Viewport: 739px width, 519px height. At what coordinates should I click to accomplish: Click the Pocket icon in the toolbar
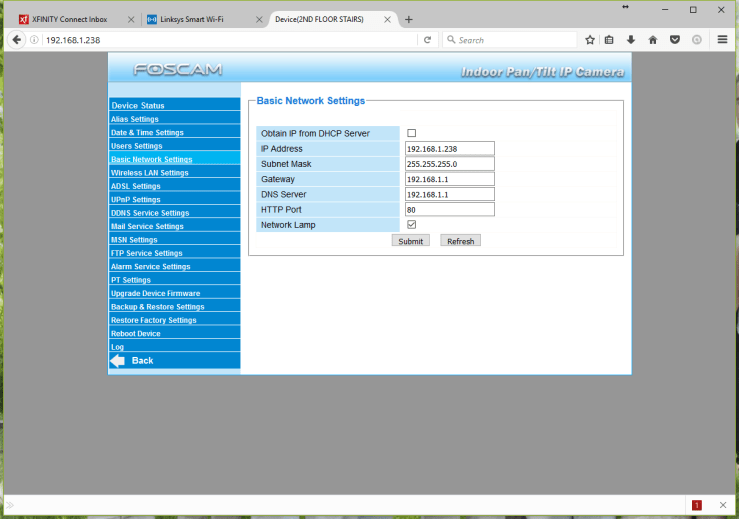[x=674, y=40]
